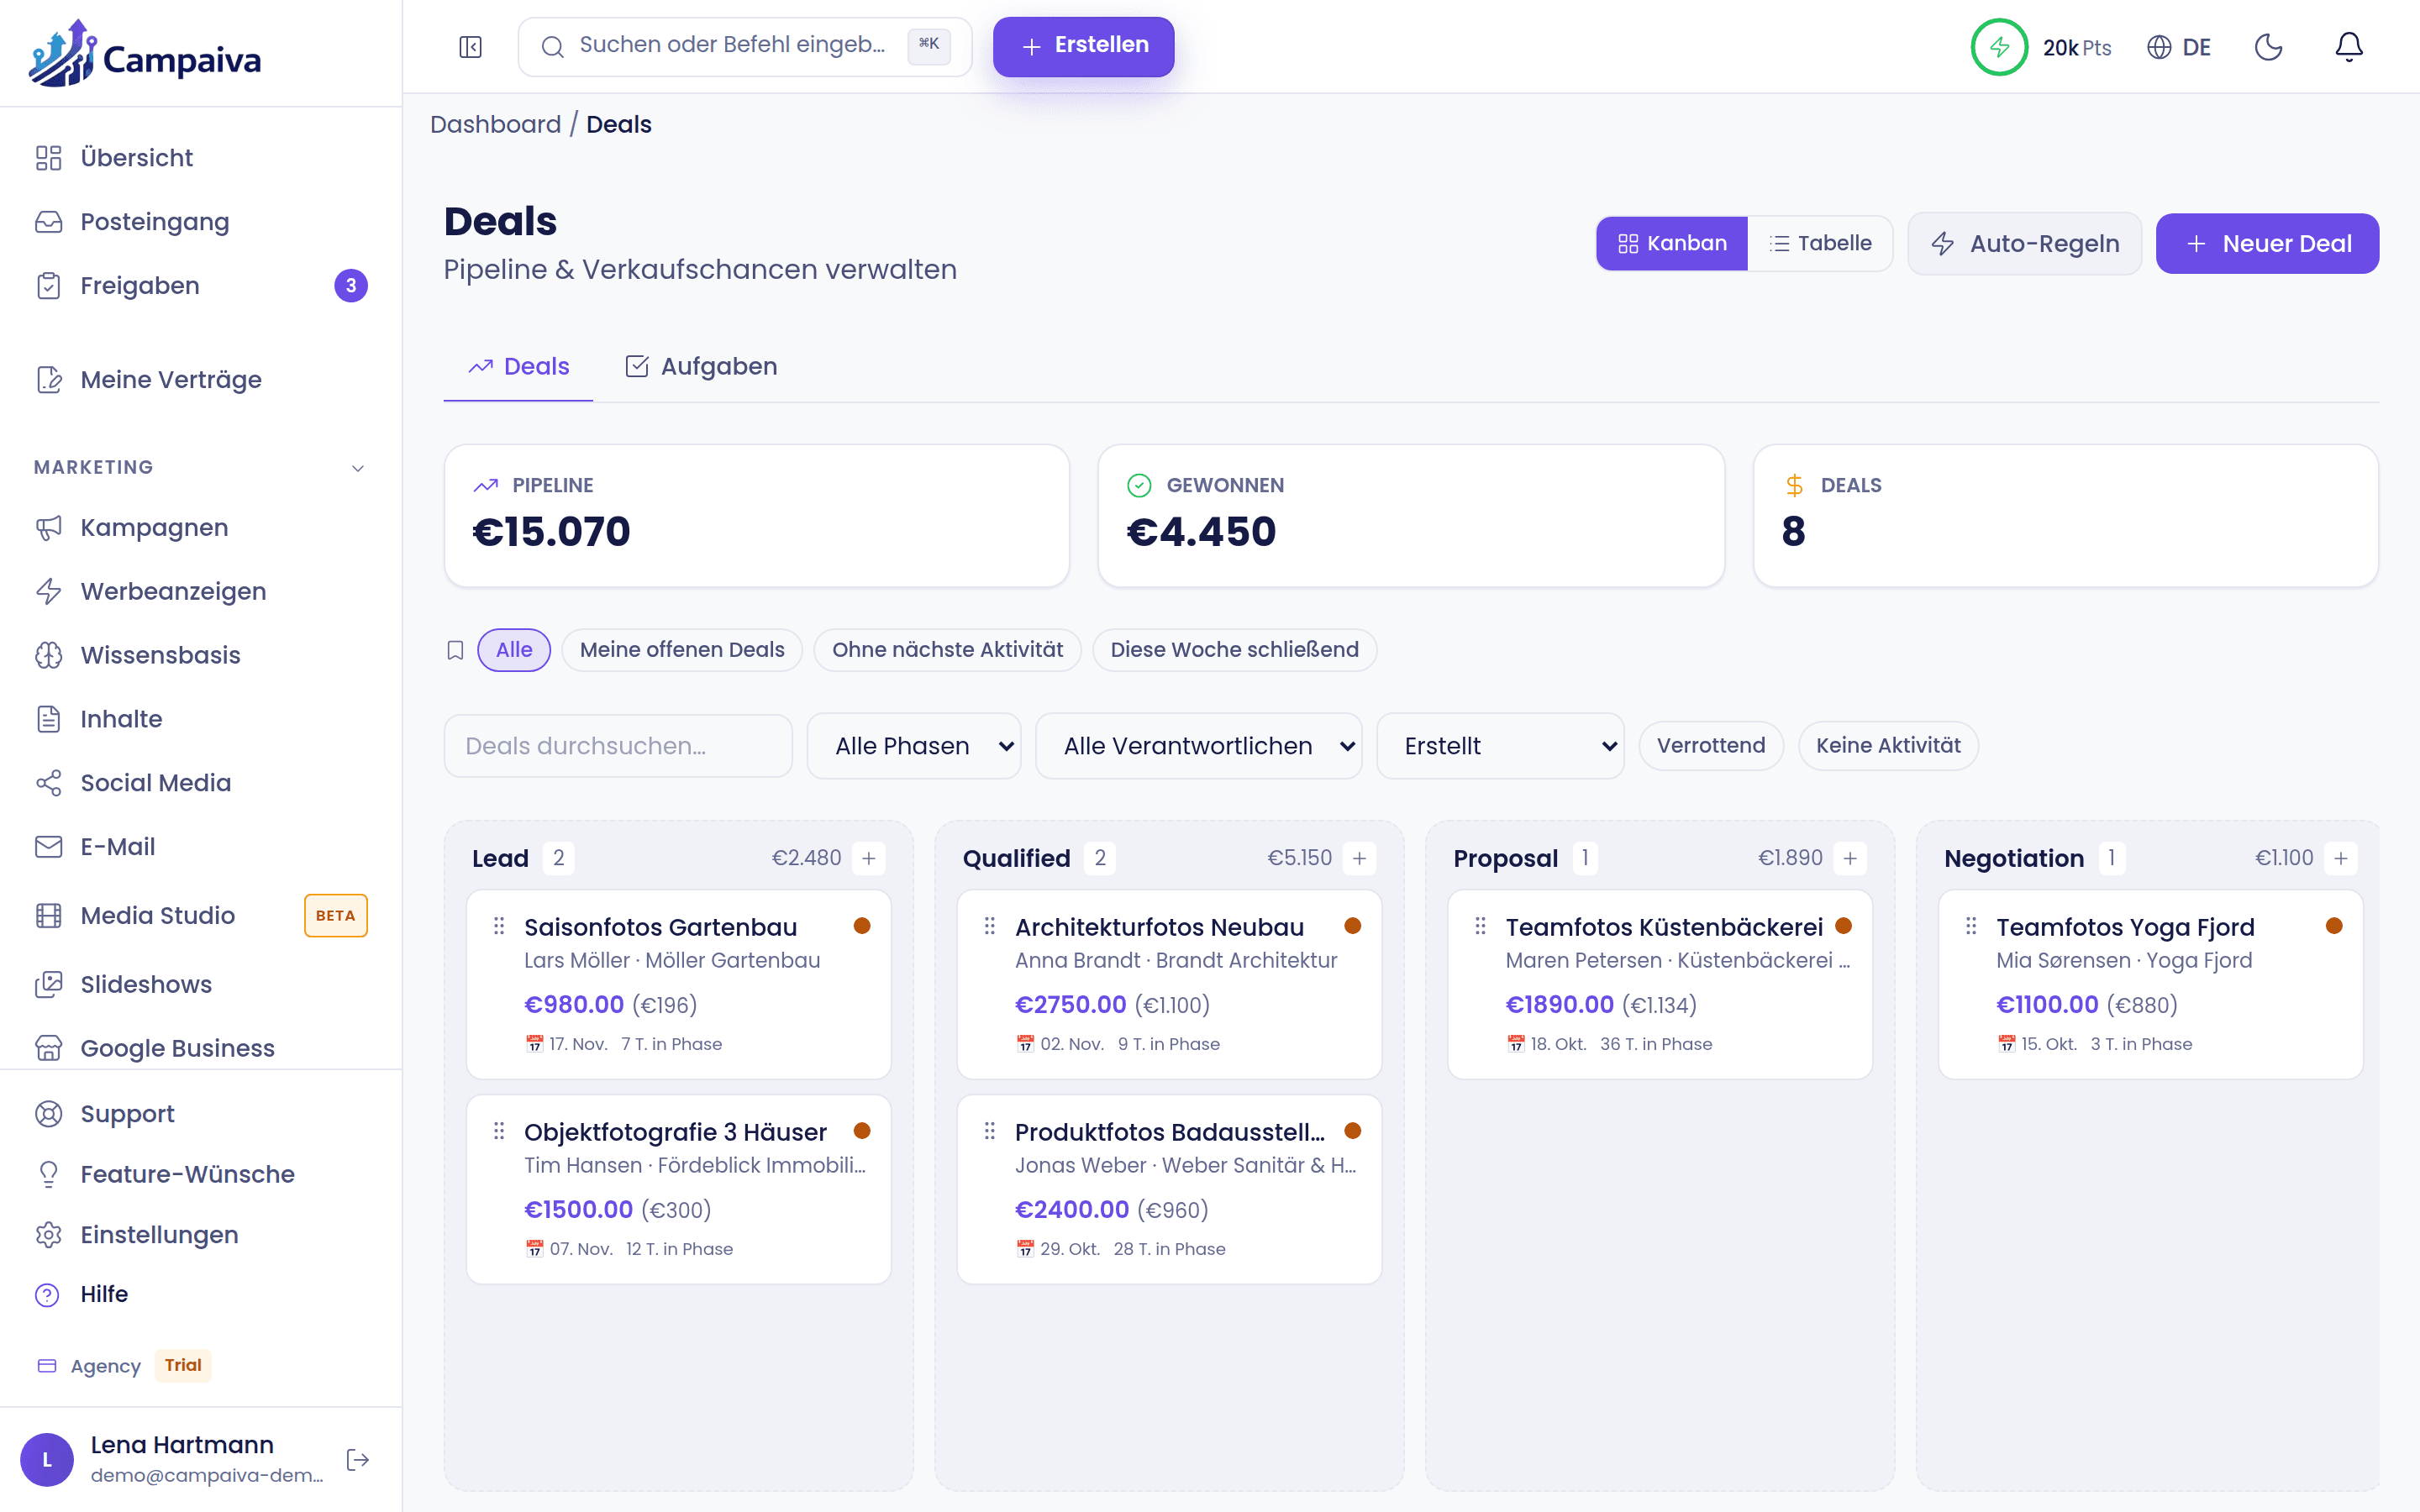2420x1512 pixels.
Task: Switch to the Aufgaben tab
Action: pos(701,367)
